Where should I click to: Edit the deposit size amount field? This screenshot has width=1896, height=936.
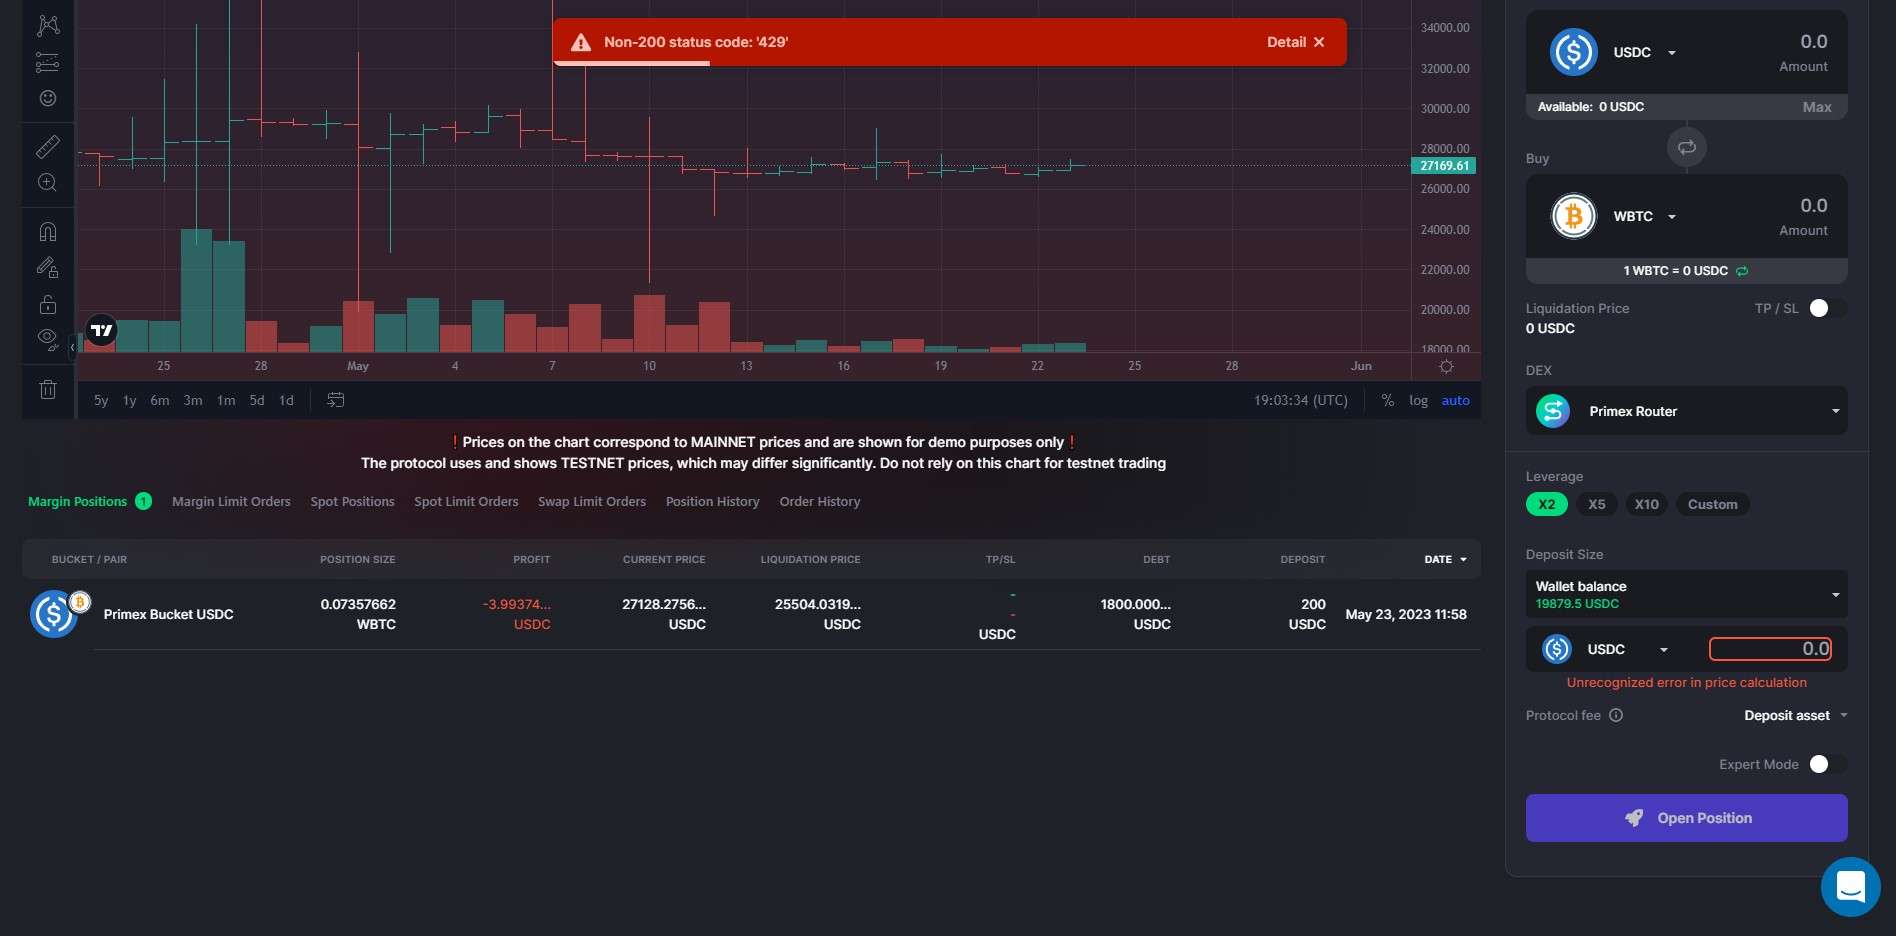tap(1771, 649)
